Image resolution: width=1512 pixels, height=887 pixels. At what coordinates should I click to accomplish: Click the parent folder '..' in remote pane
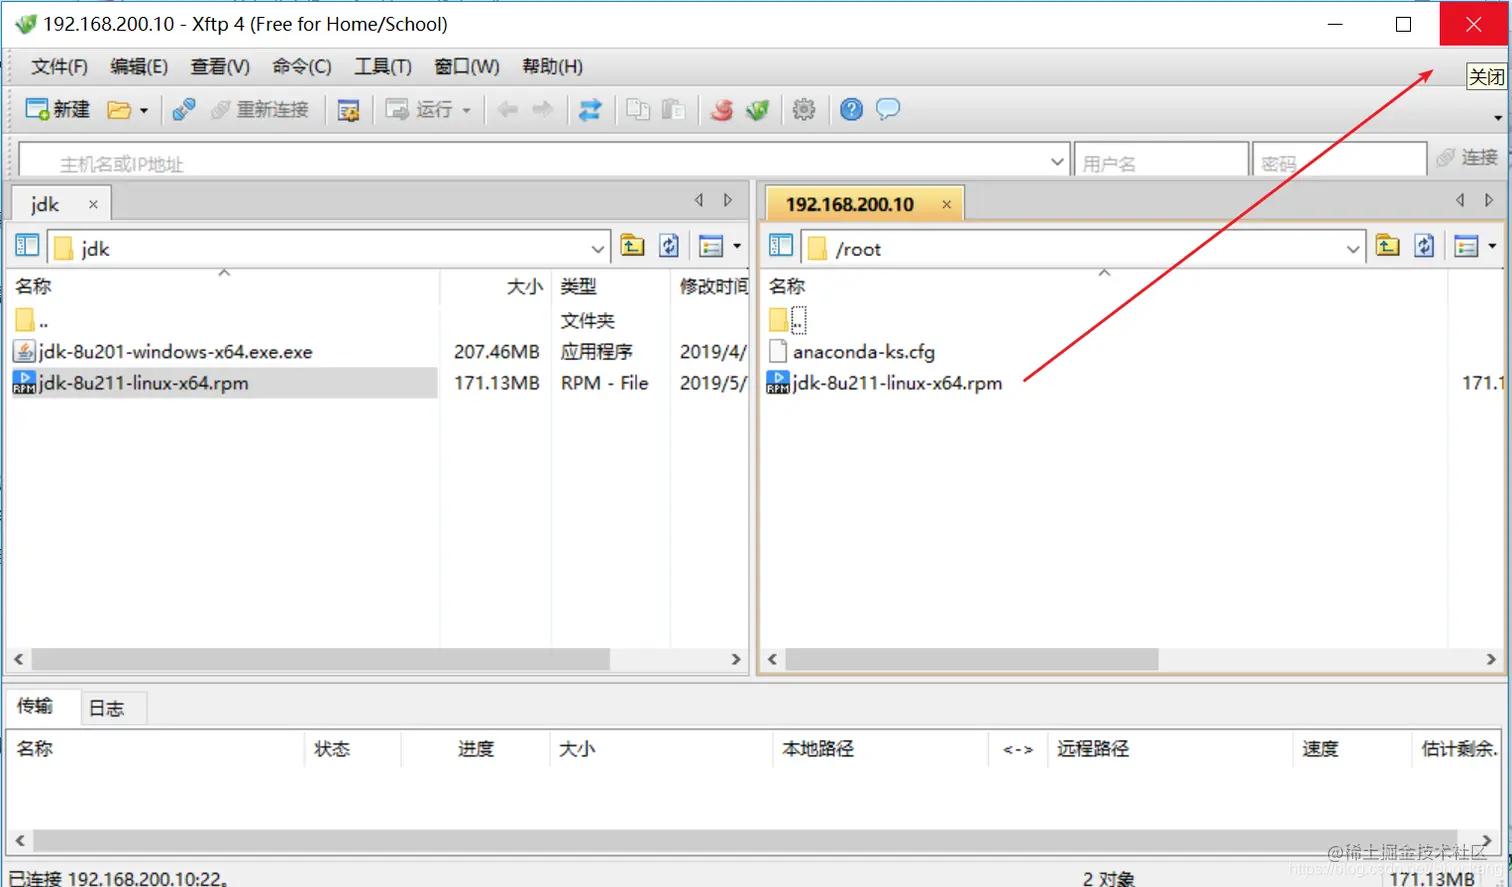coord(788,320)
